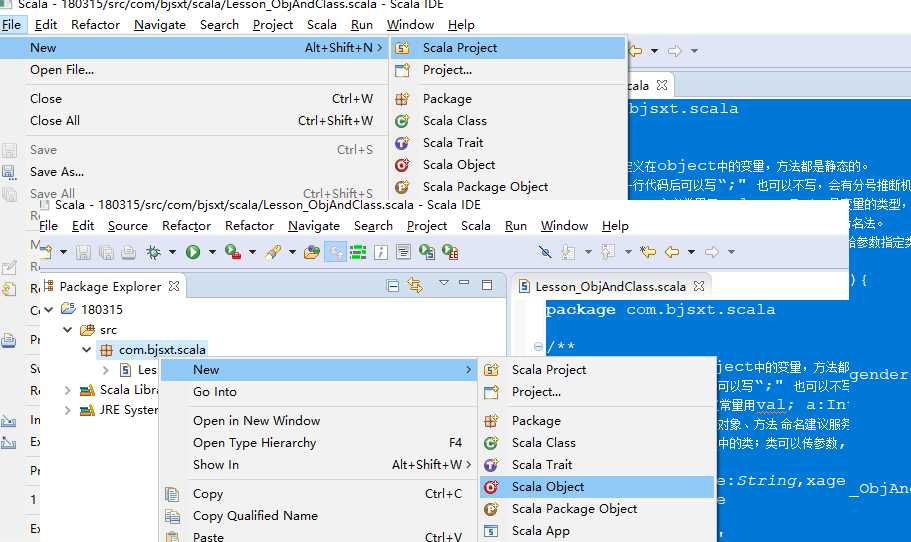Open the Window menu in front window
Image resolution: width=911 pixels, height=542 pixels.
coord(564,226)
